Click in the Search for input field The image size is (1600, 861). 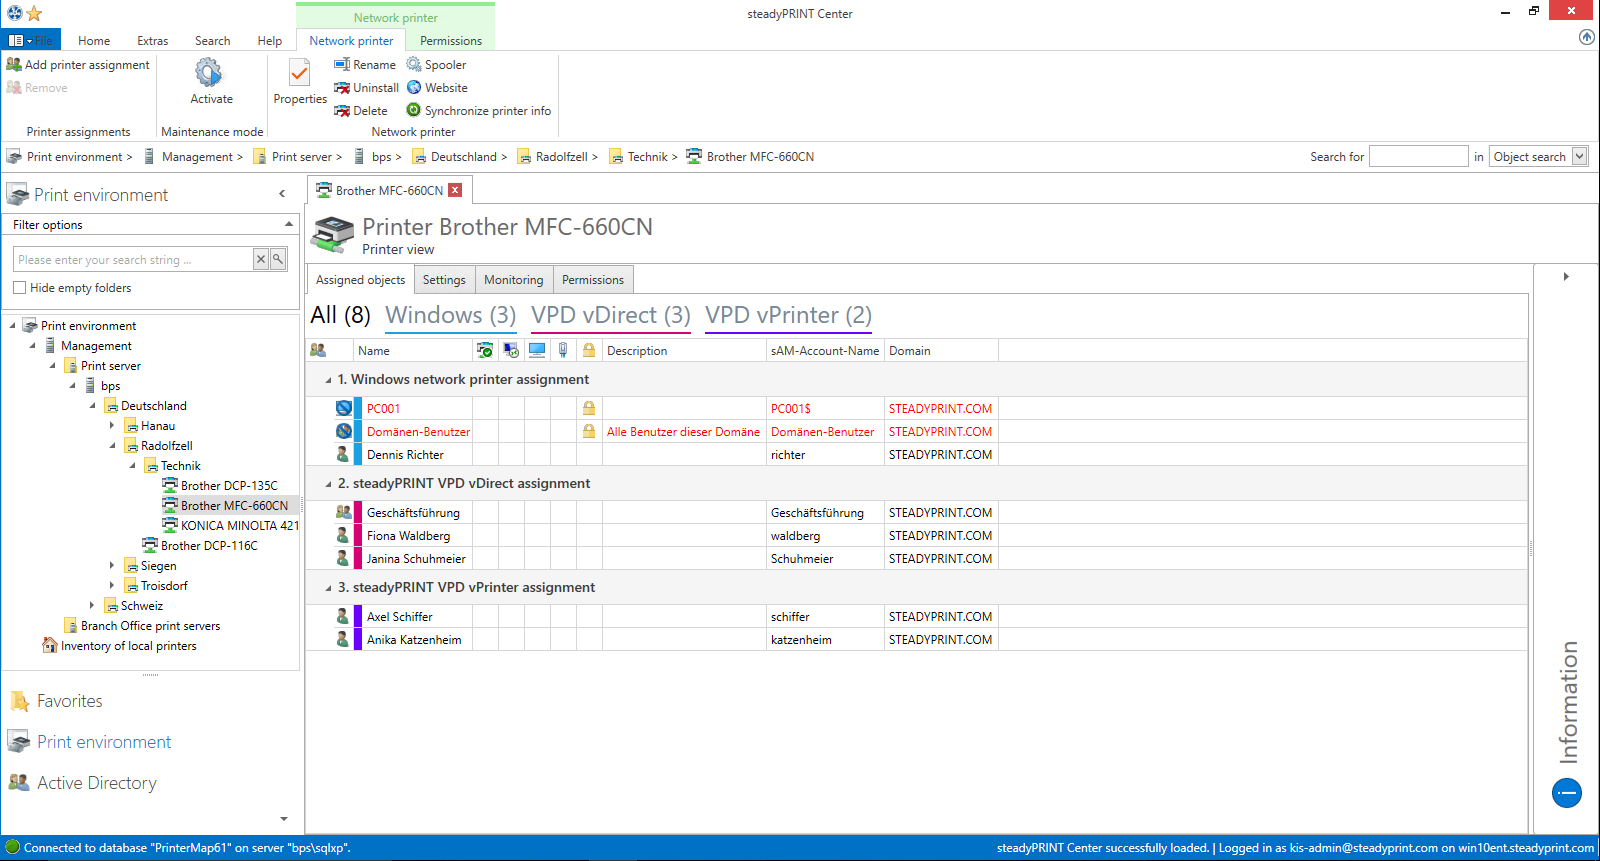1418,156
